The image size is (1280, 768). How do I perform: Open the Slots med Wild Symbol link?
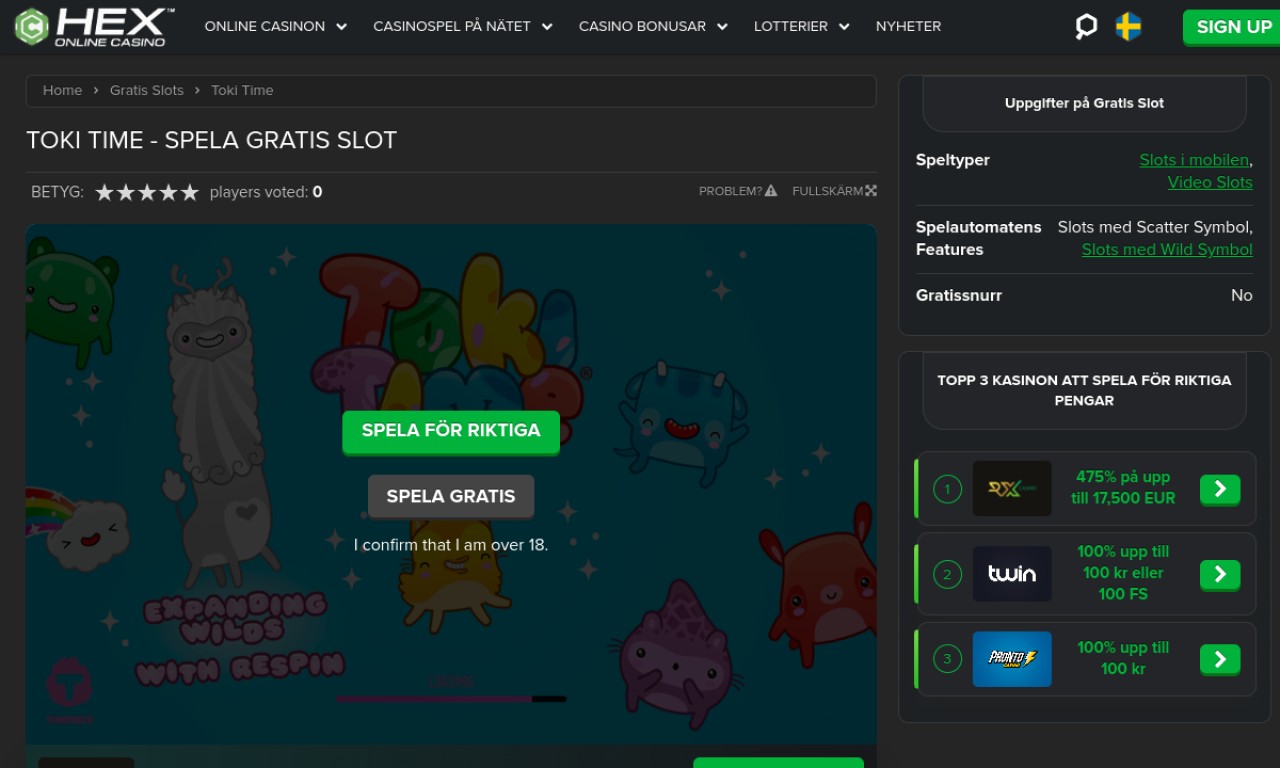pos(1167,249)
